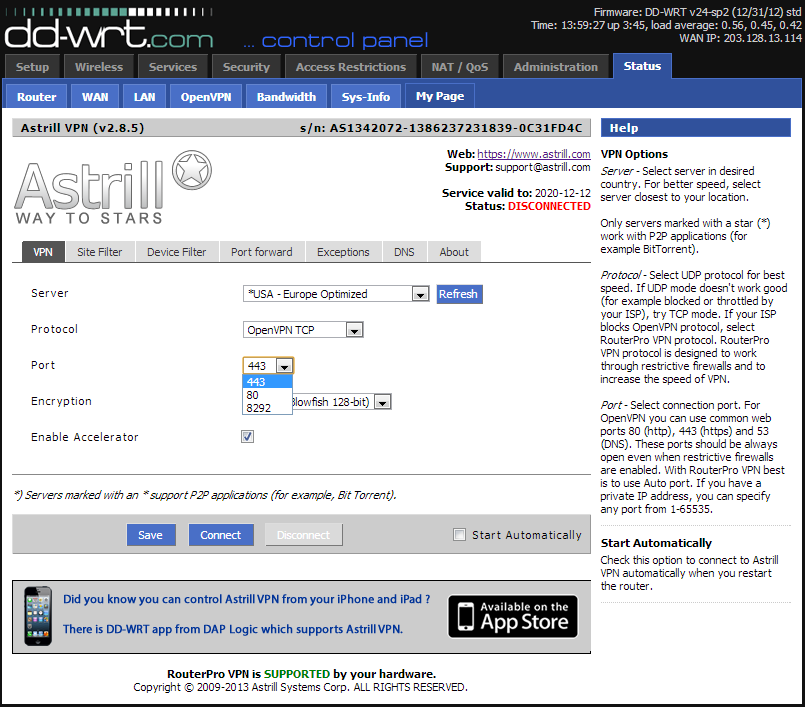Viewport: 805px width, 707px height.
Task: Switch to the Device Filter tab
Action: tap(177, 252)
